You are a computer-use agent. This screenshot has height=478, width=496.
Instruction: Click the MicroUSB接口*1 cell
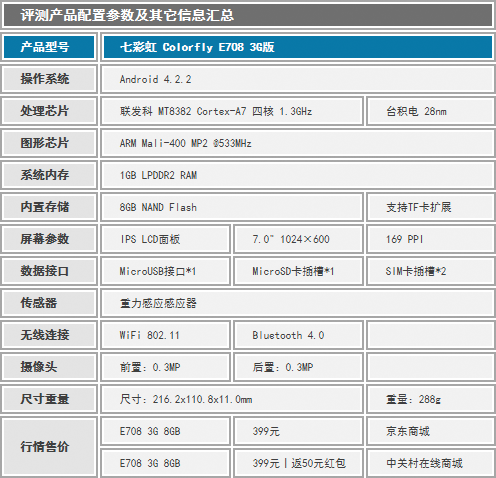[x=166, y=271]
